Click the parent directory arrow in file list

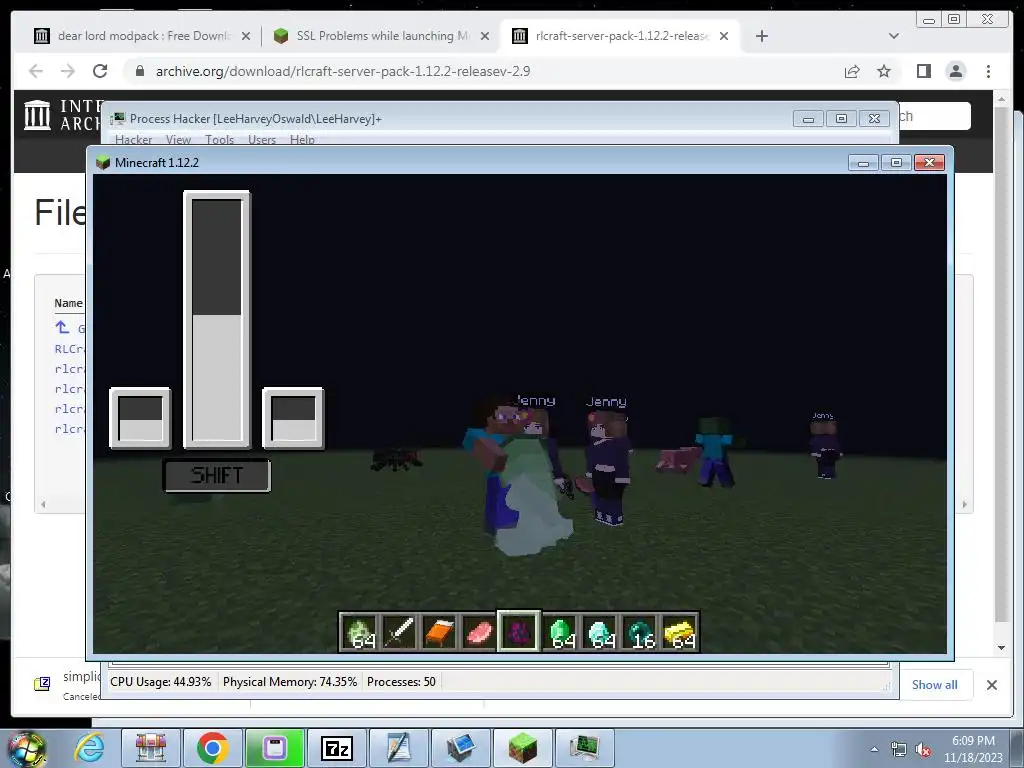click(62, 327)
